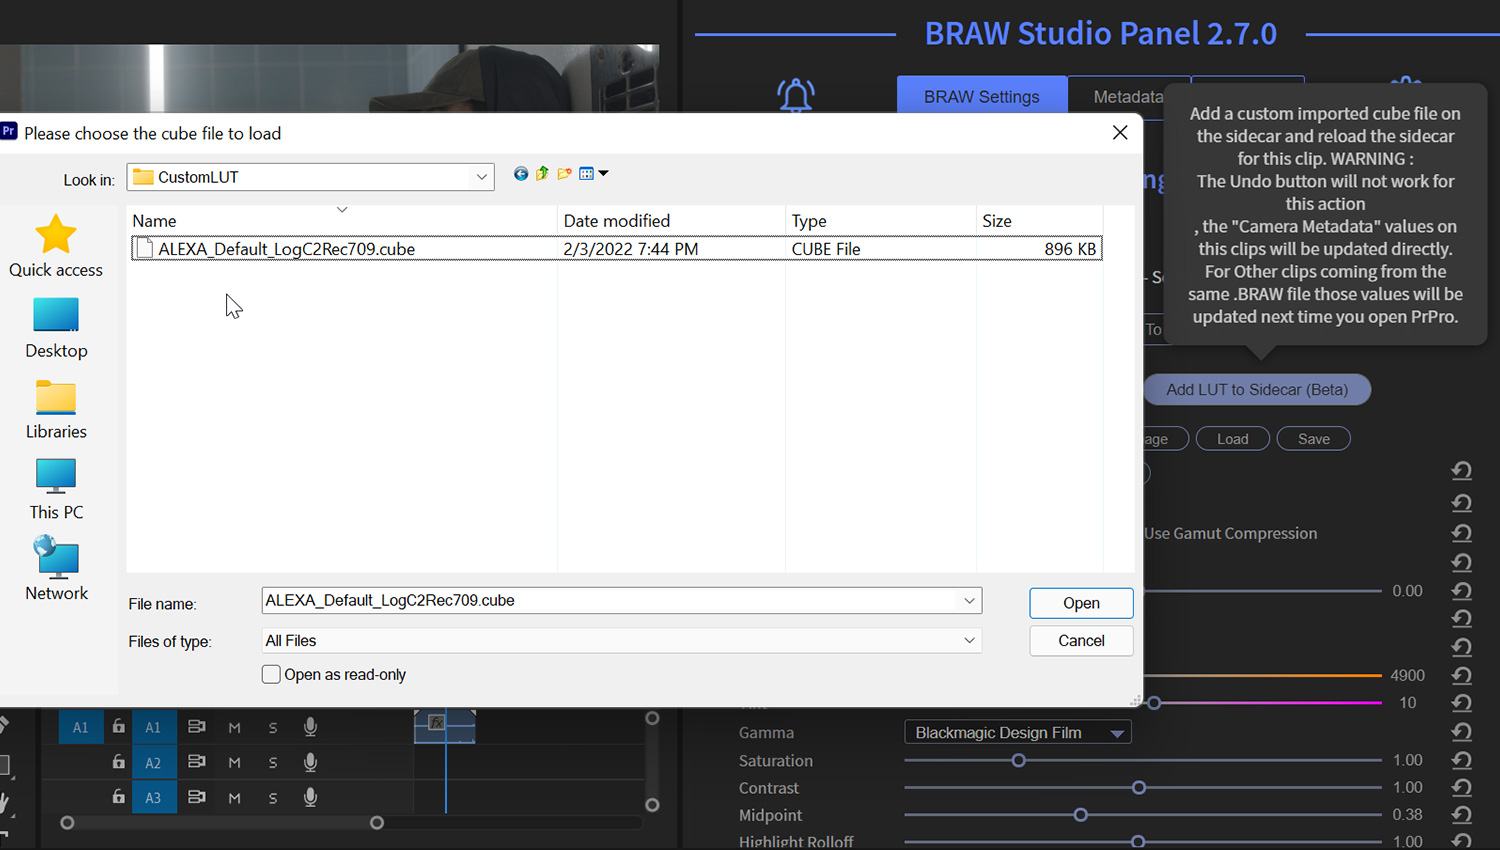Viewport: 1500px width, 850px height.
Task: Solo the A3 audio track
Action: tap(272, 797)
